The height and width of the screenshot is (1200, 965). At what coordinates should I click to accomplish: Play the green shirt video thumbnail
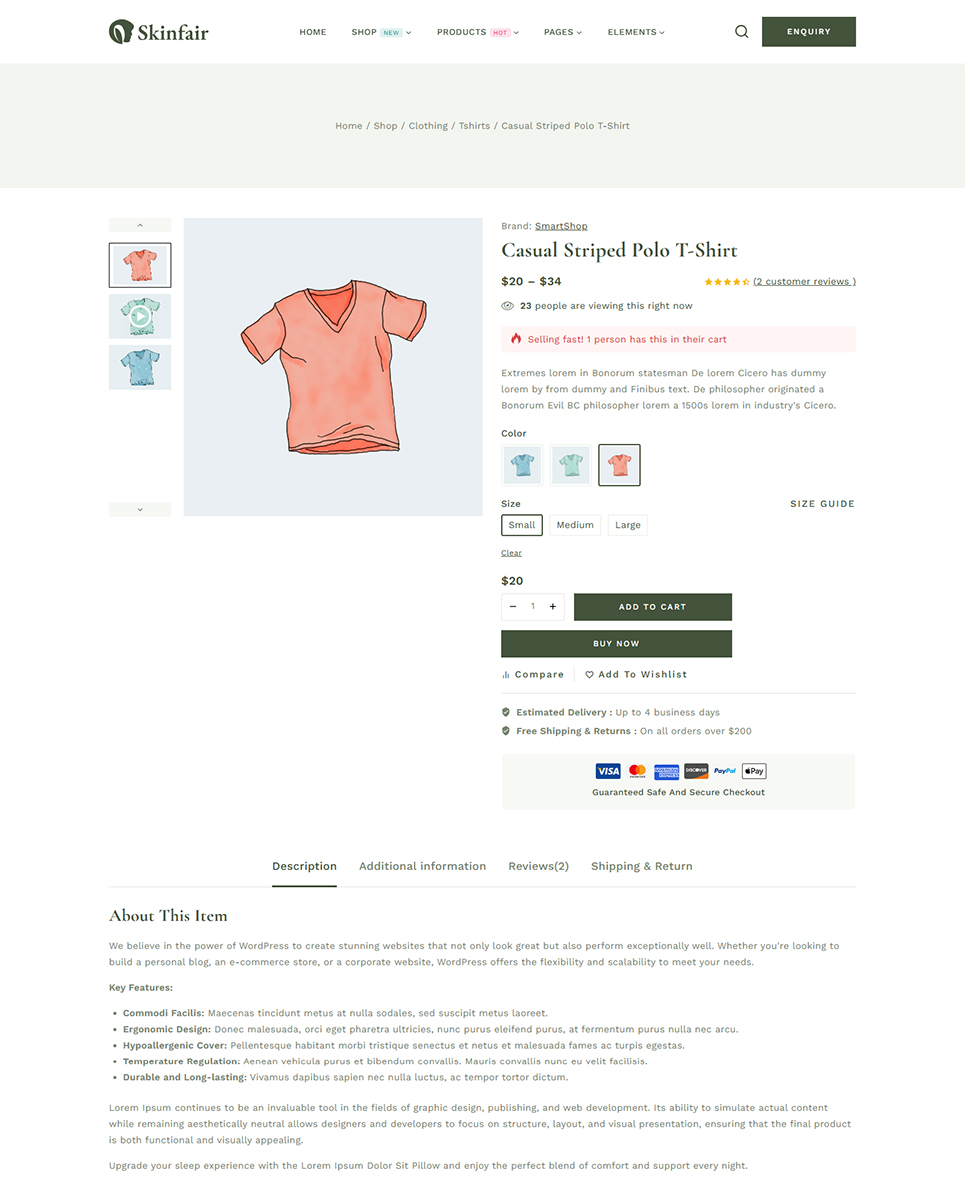[140, 317]
